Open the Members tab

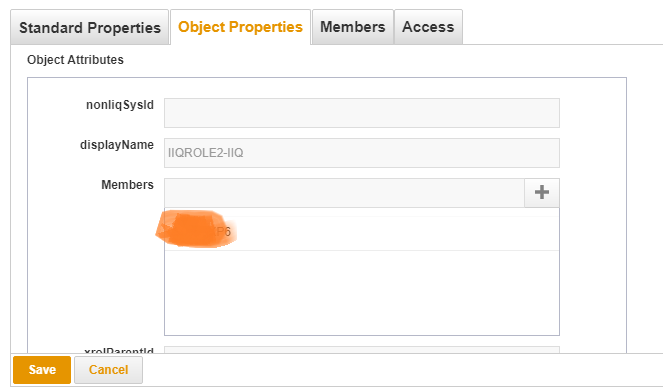[353, 27]
